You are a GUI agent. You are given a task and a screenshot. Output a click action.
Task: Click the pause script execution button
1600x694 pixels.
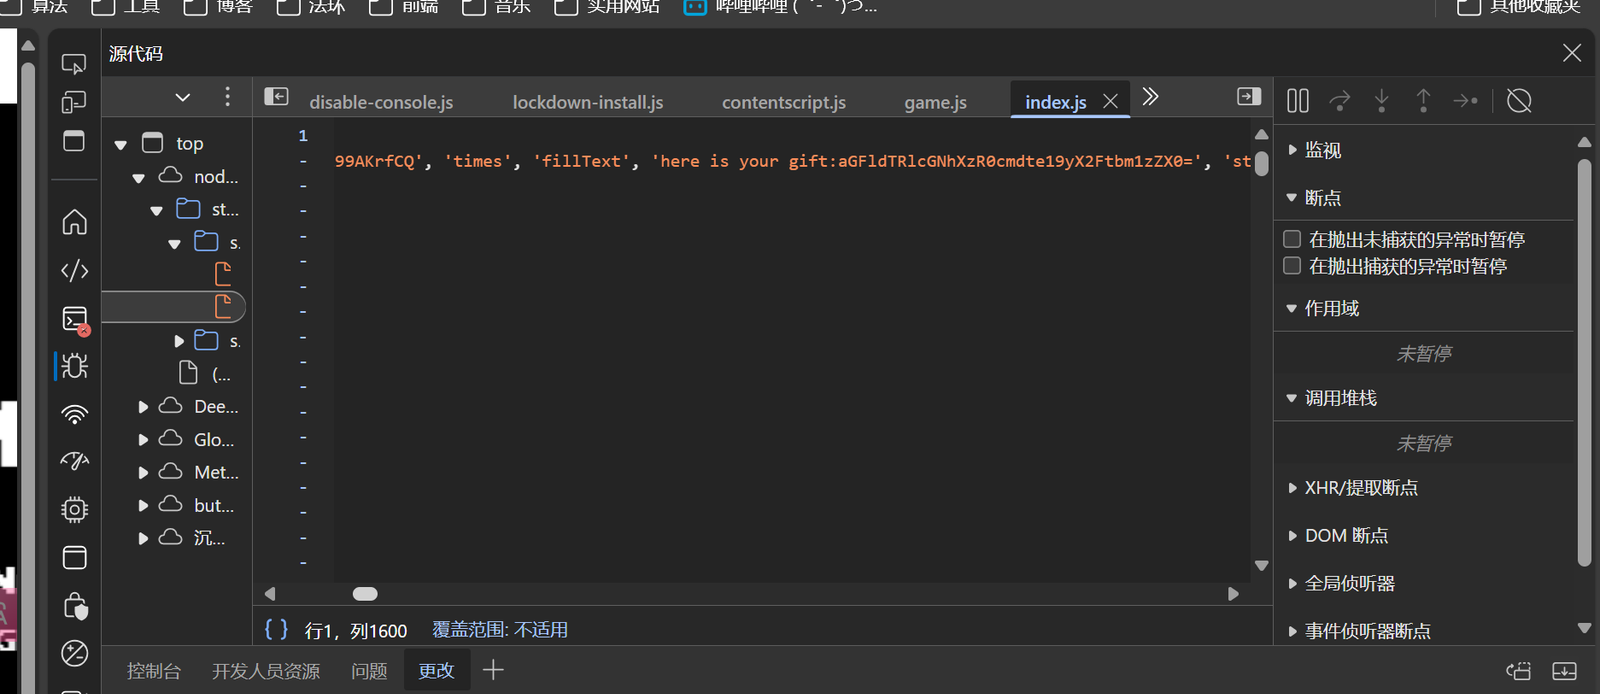coord(1298,100)
